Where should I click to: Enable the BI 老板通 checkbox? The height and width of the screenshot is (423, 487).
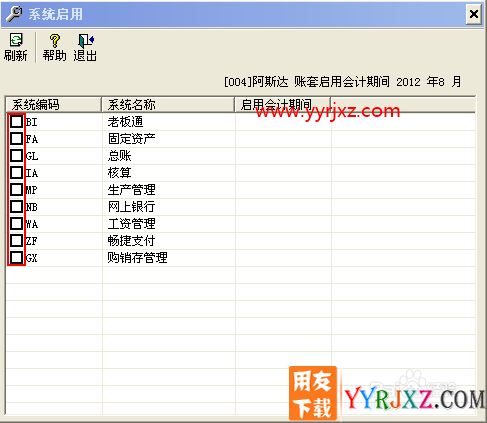point(16,121)
